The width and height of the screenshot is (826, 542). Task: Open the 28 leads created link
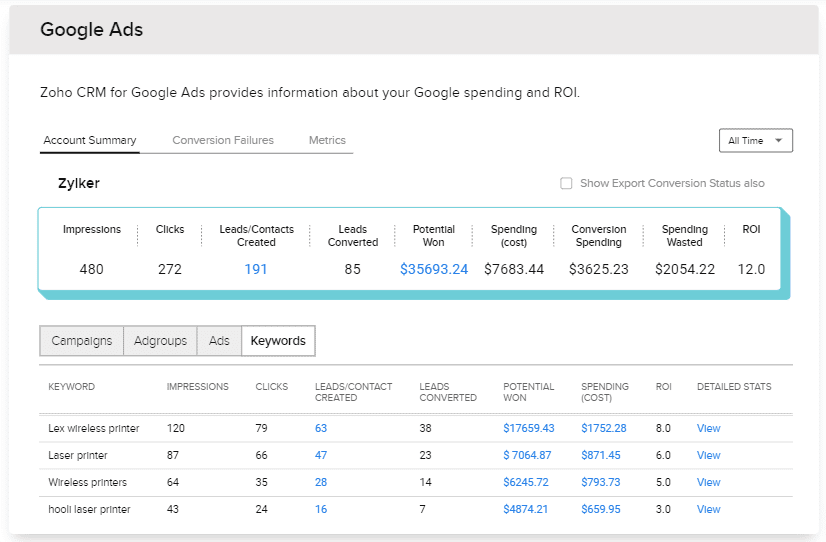pos(321,482)
